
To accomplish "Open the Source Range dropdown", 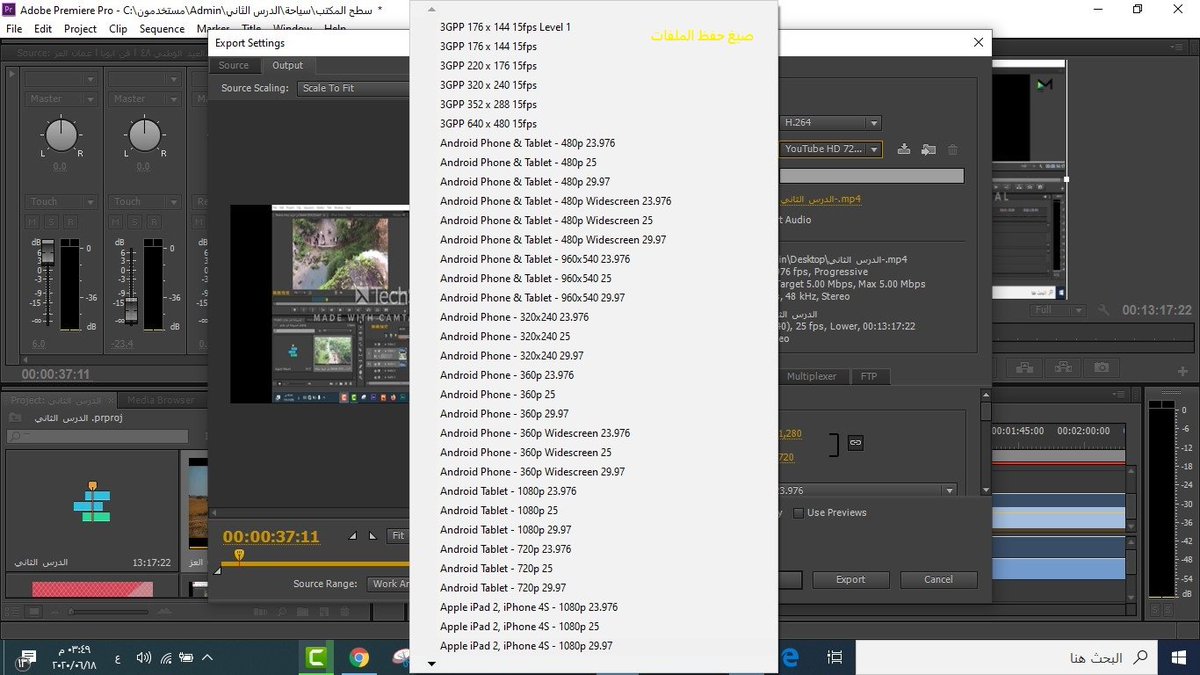I will (390, 584).
